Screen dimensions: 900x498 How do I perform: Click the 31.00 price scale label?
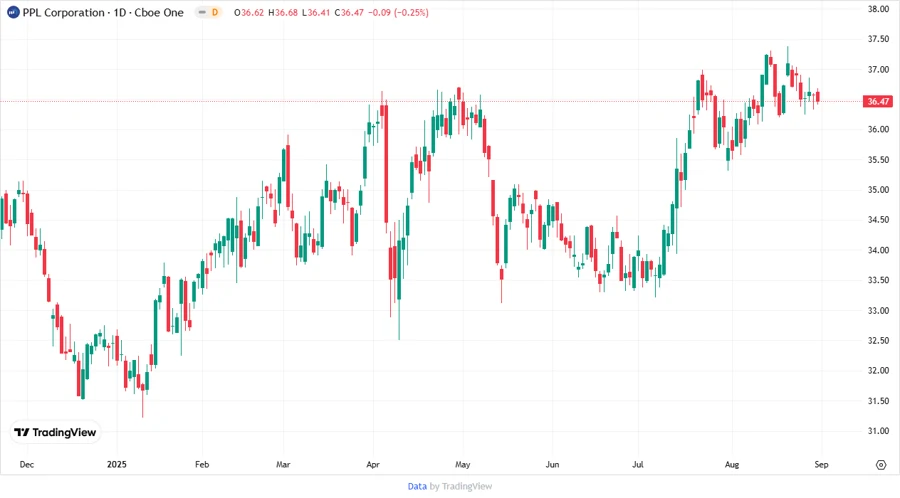[x=878, y=431]
